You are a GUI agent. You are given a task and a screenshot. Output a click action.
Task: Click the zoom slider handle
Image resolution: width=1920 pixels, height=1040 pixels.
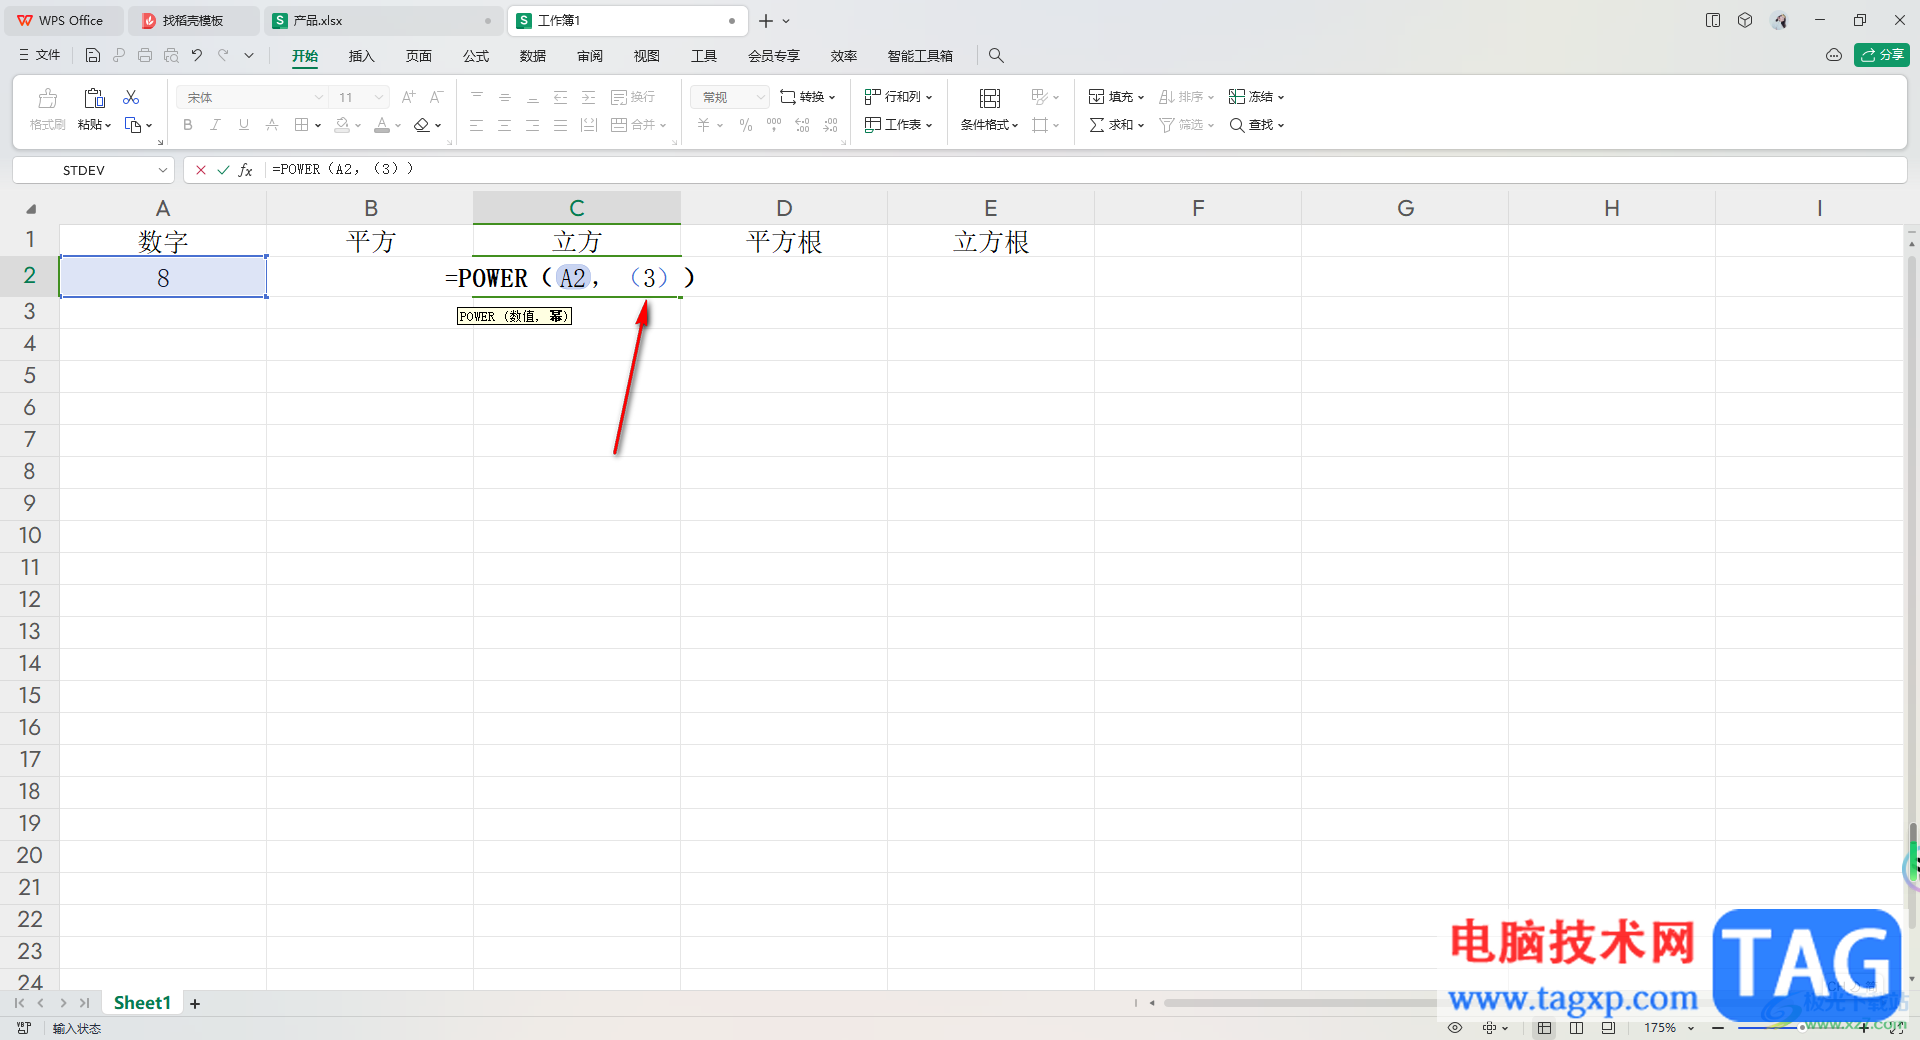point(1802,1028)
